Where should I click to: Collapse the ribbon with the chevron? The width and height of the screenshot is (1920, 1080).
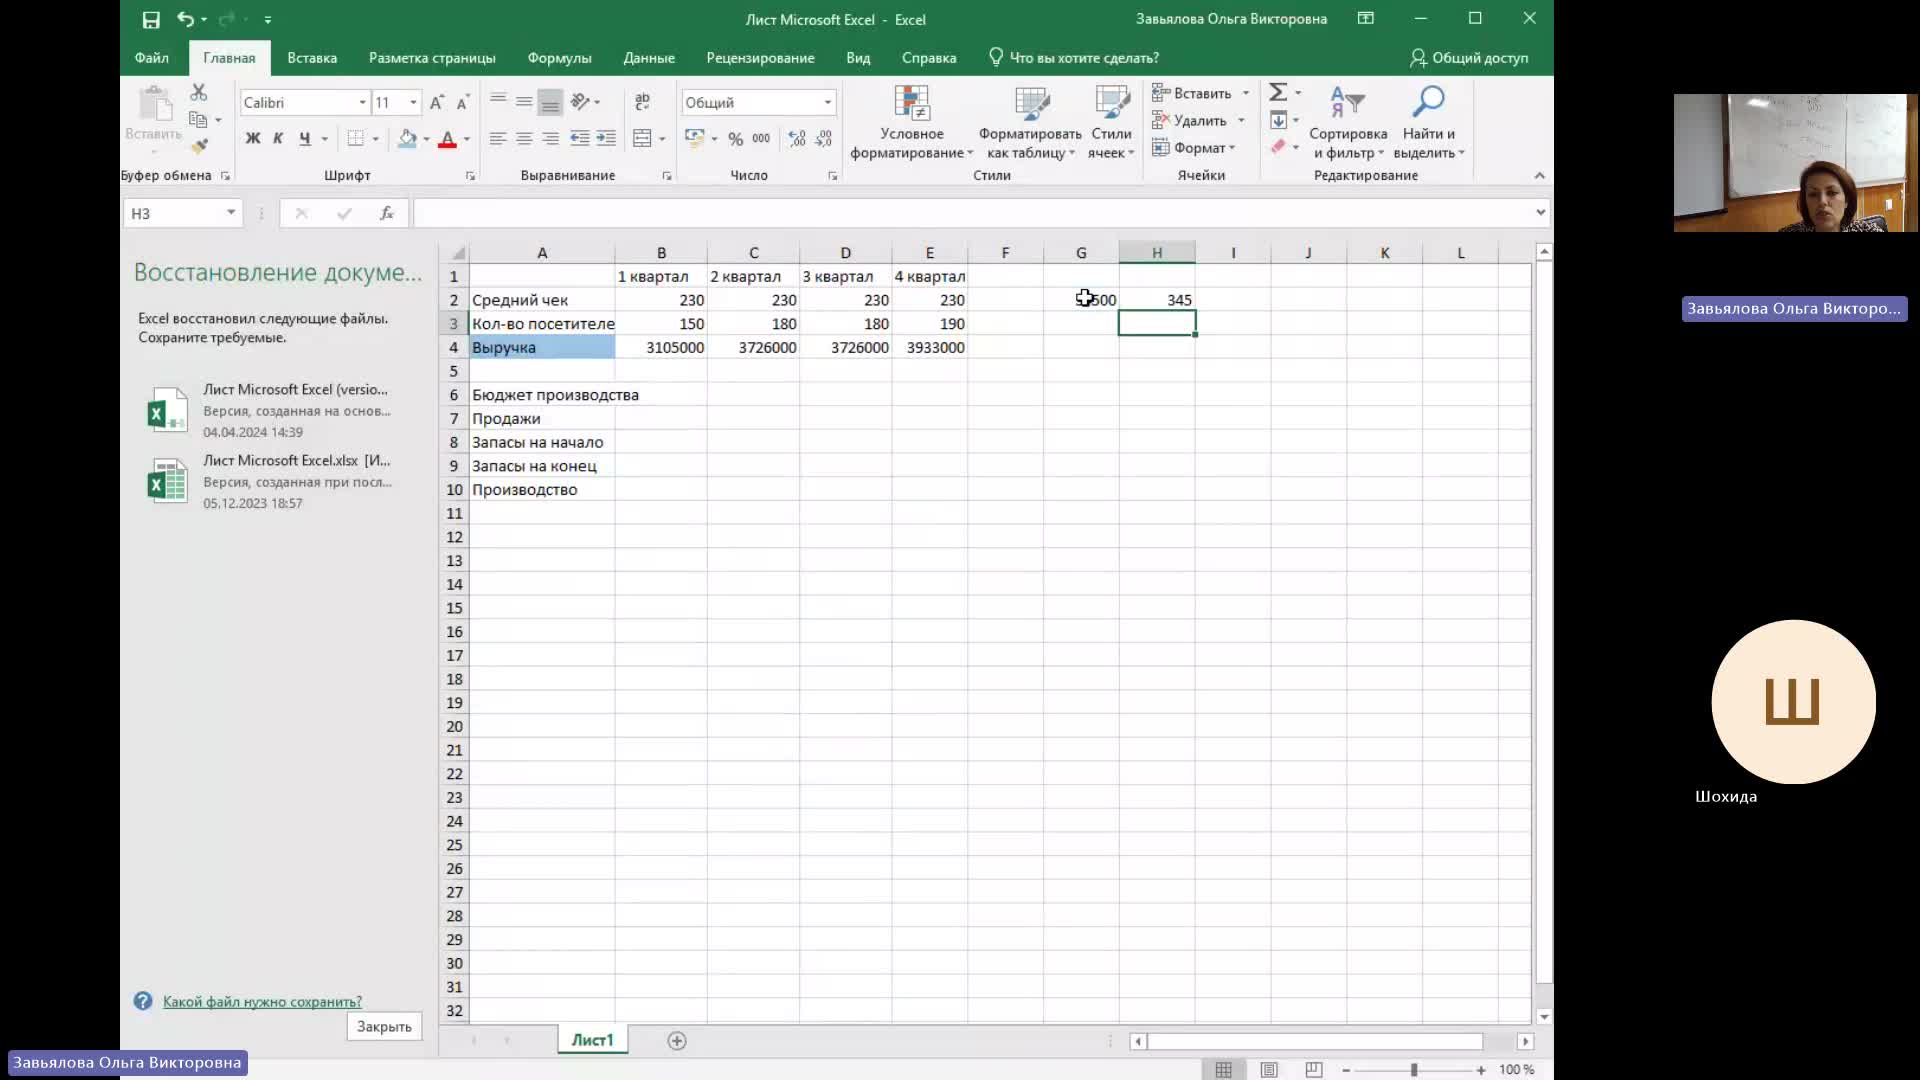click(1539, 176)
